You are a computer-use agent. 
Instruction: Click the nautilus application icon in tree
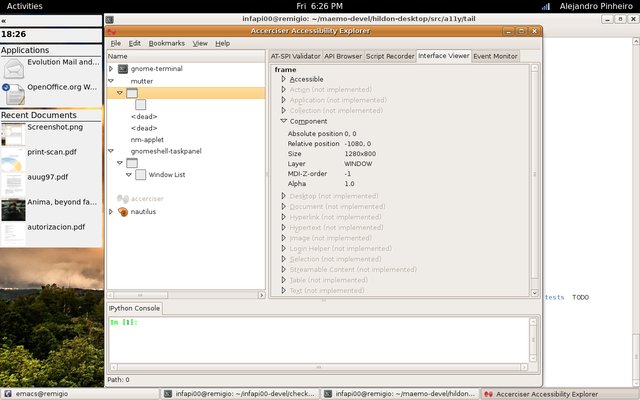tap(123, 212)
